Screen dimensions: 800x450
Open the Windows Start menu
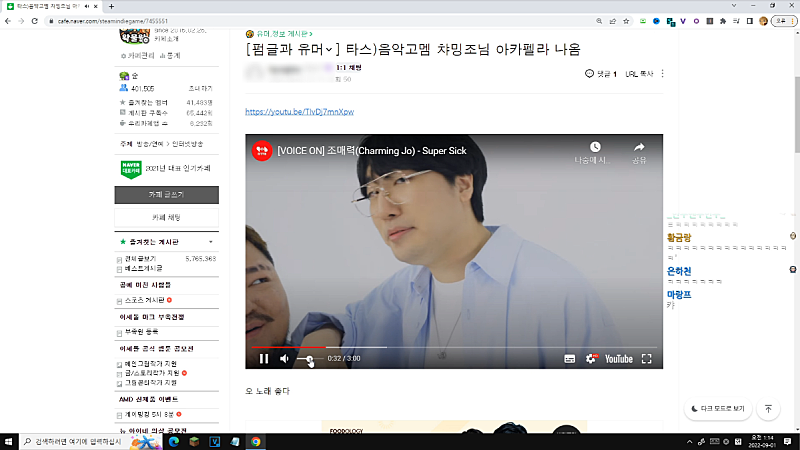coord(8,441)
